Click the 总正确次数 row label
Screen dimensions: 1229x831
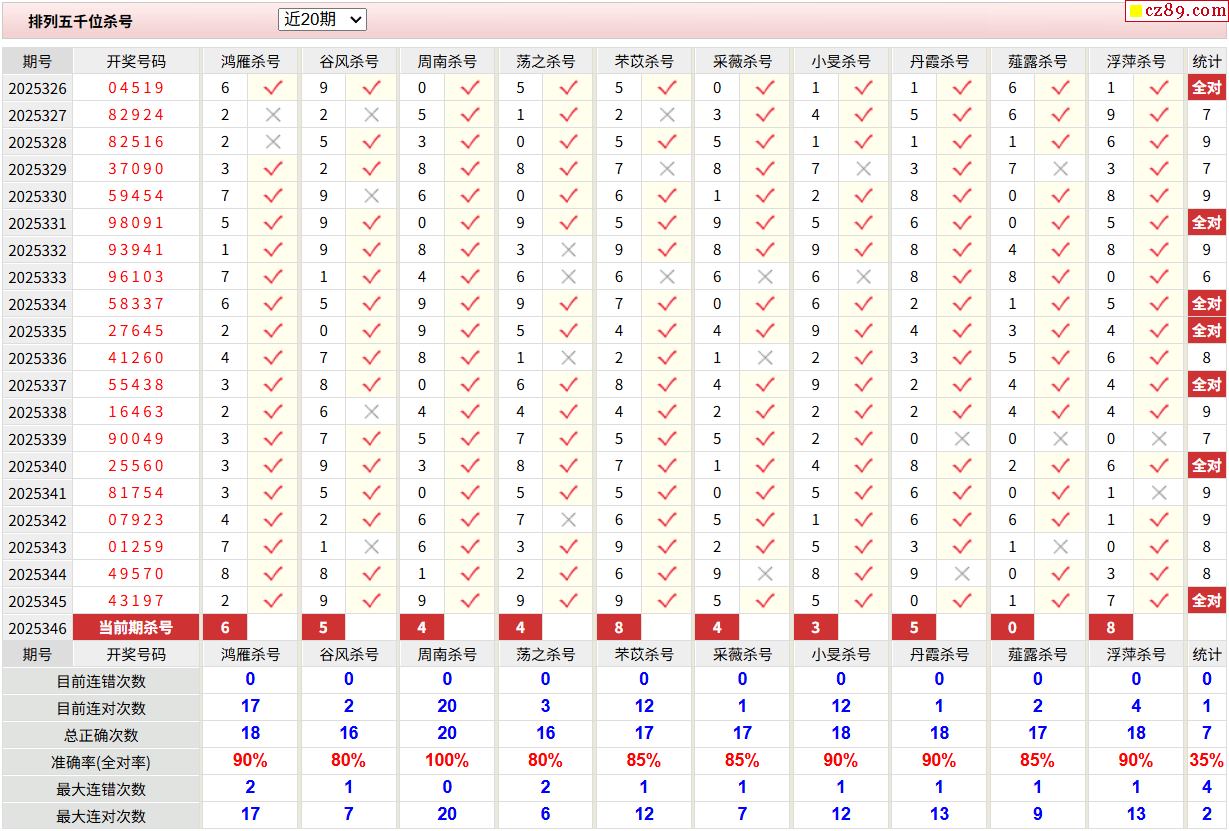(x=101, y=735)
